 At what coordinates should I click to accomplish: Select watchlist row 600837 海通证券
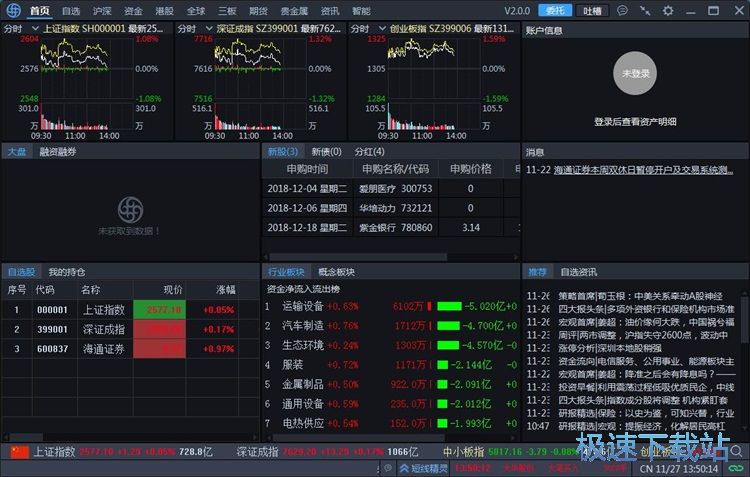pos(130,349)
